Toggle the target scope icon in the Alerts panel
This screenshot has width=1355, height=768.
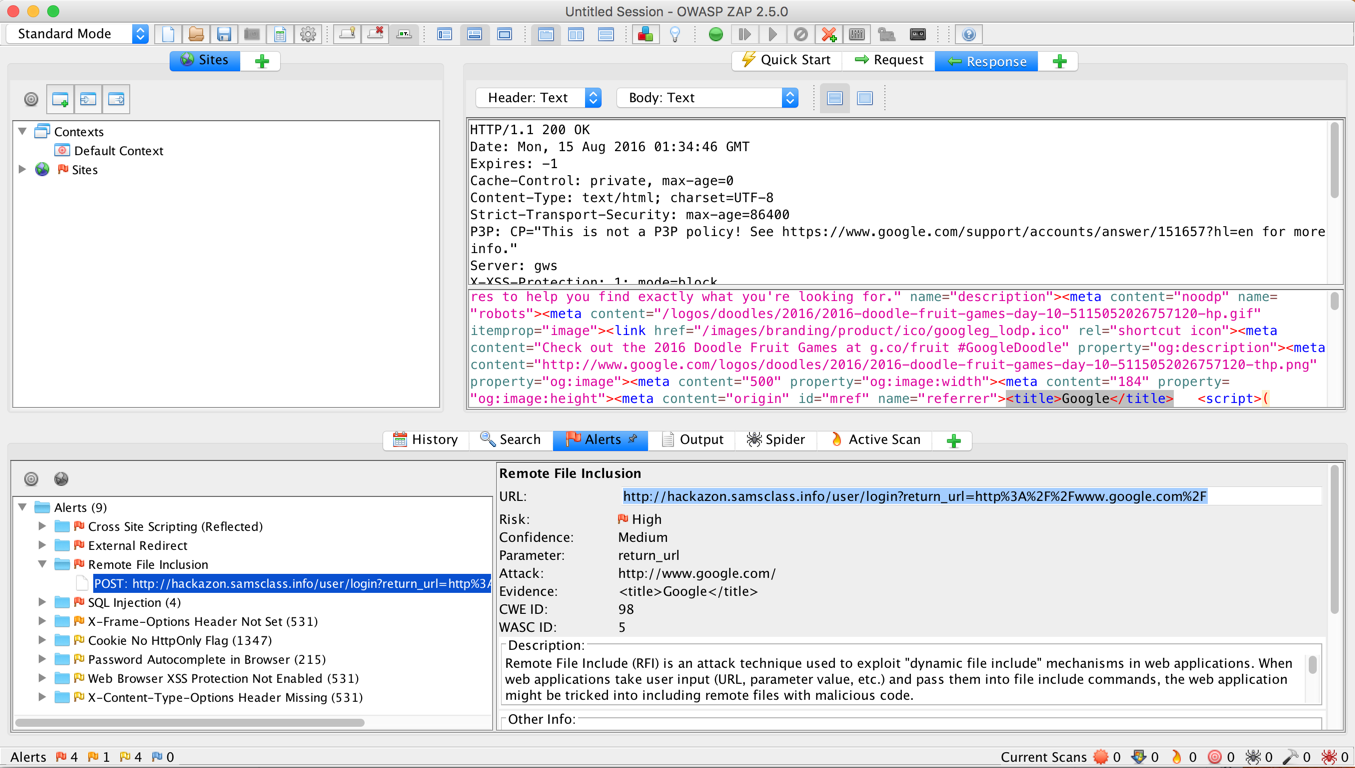pyautogui.click(x=31, y=479)
